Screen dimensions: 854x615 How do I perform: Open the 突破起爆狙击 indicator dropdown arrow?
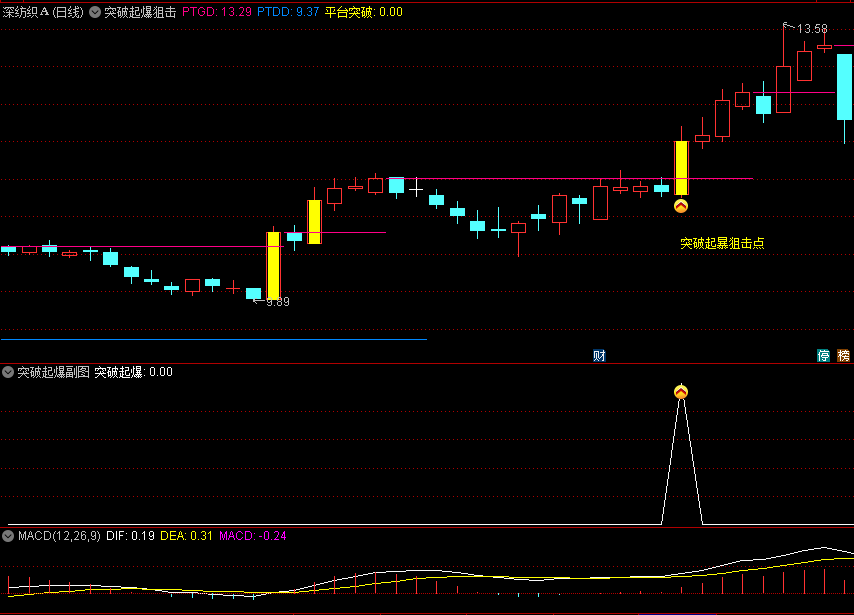pyautogui.click(x=95, y=12)
